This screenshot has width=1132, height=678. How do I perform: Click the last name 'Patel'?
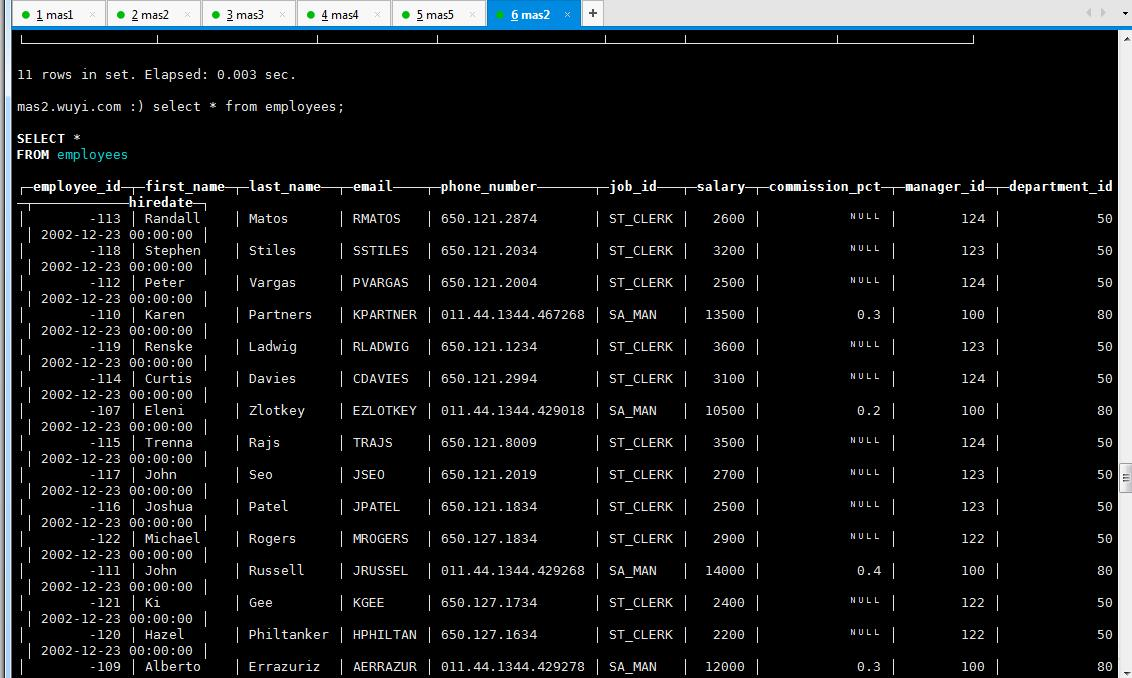point(269,506)
